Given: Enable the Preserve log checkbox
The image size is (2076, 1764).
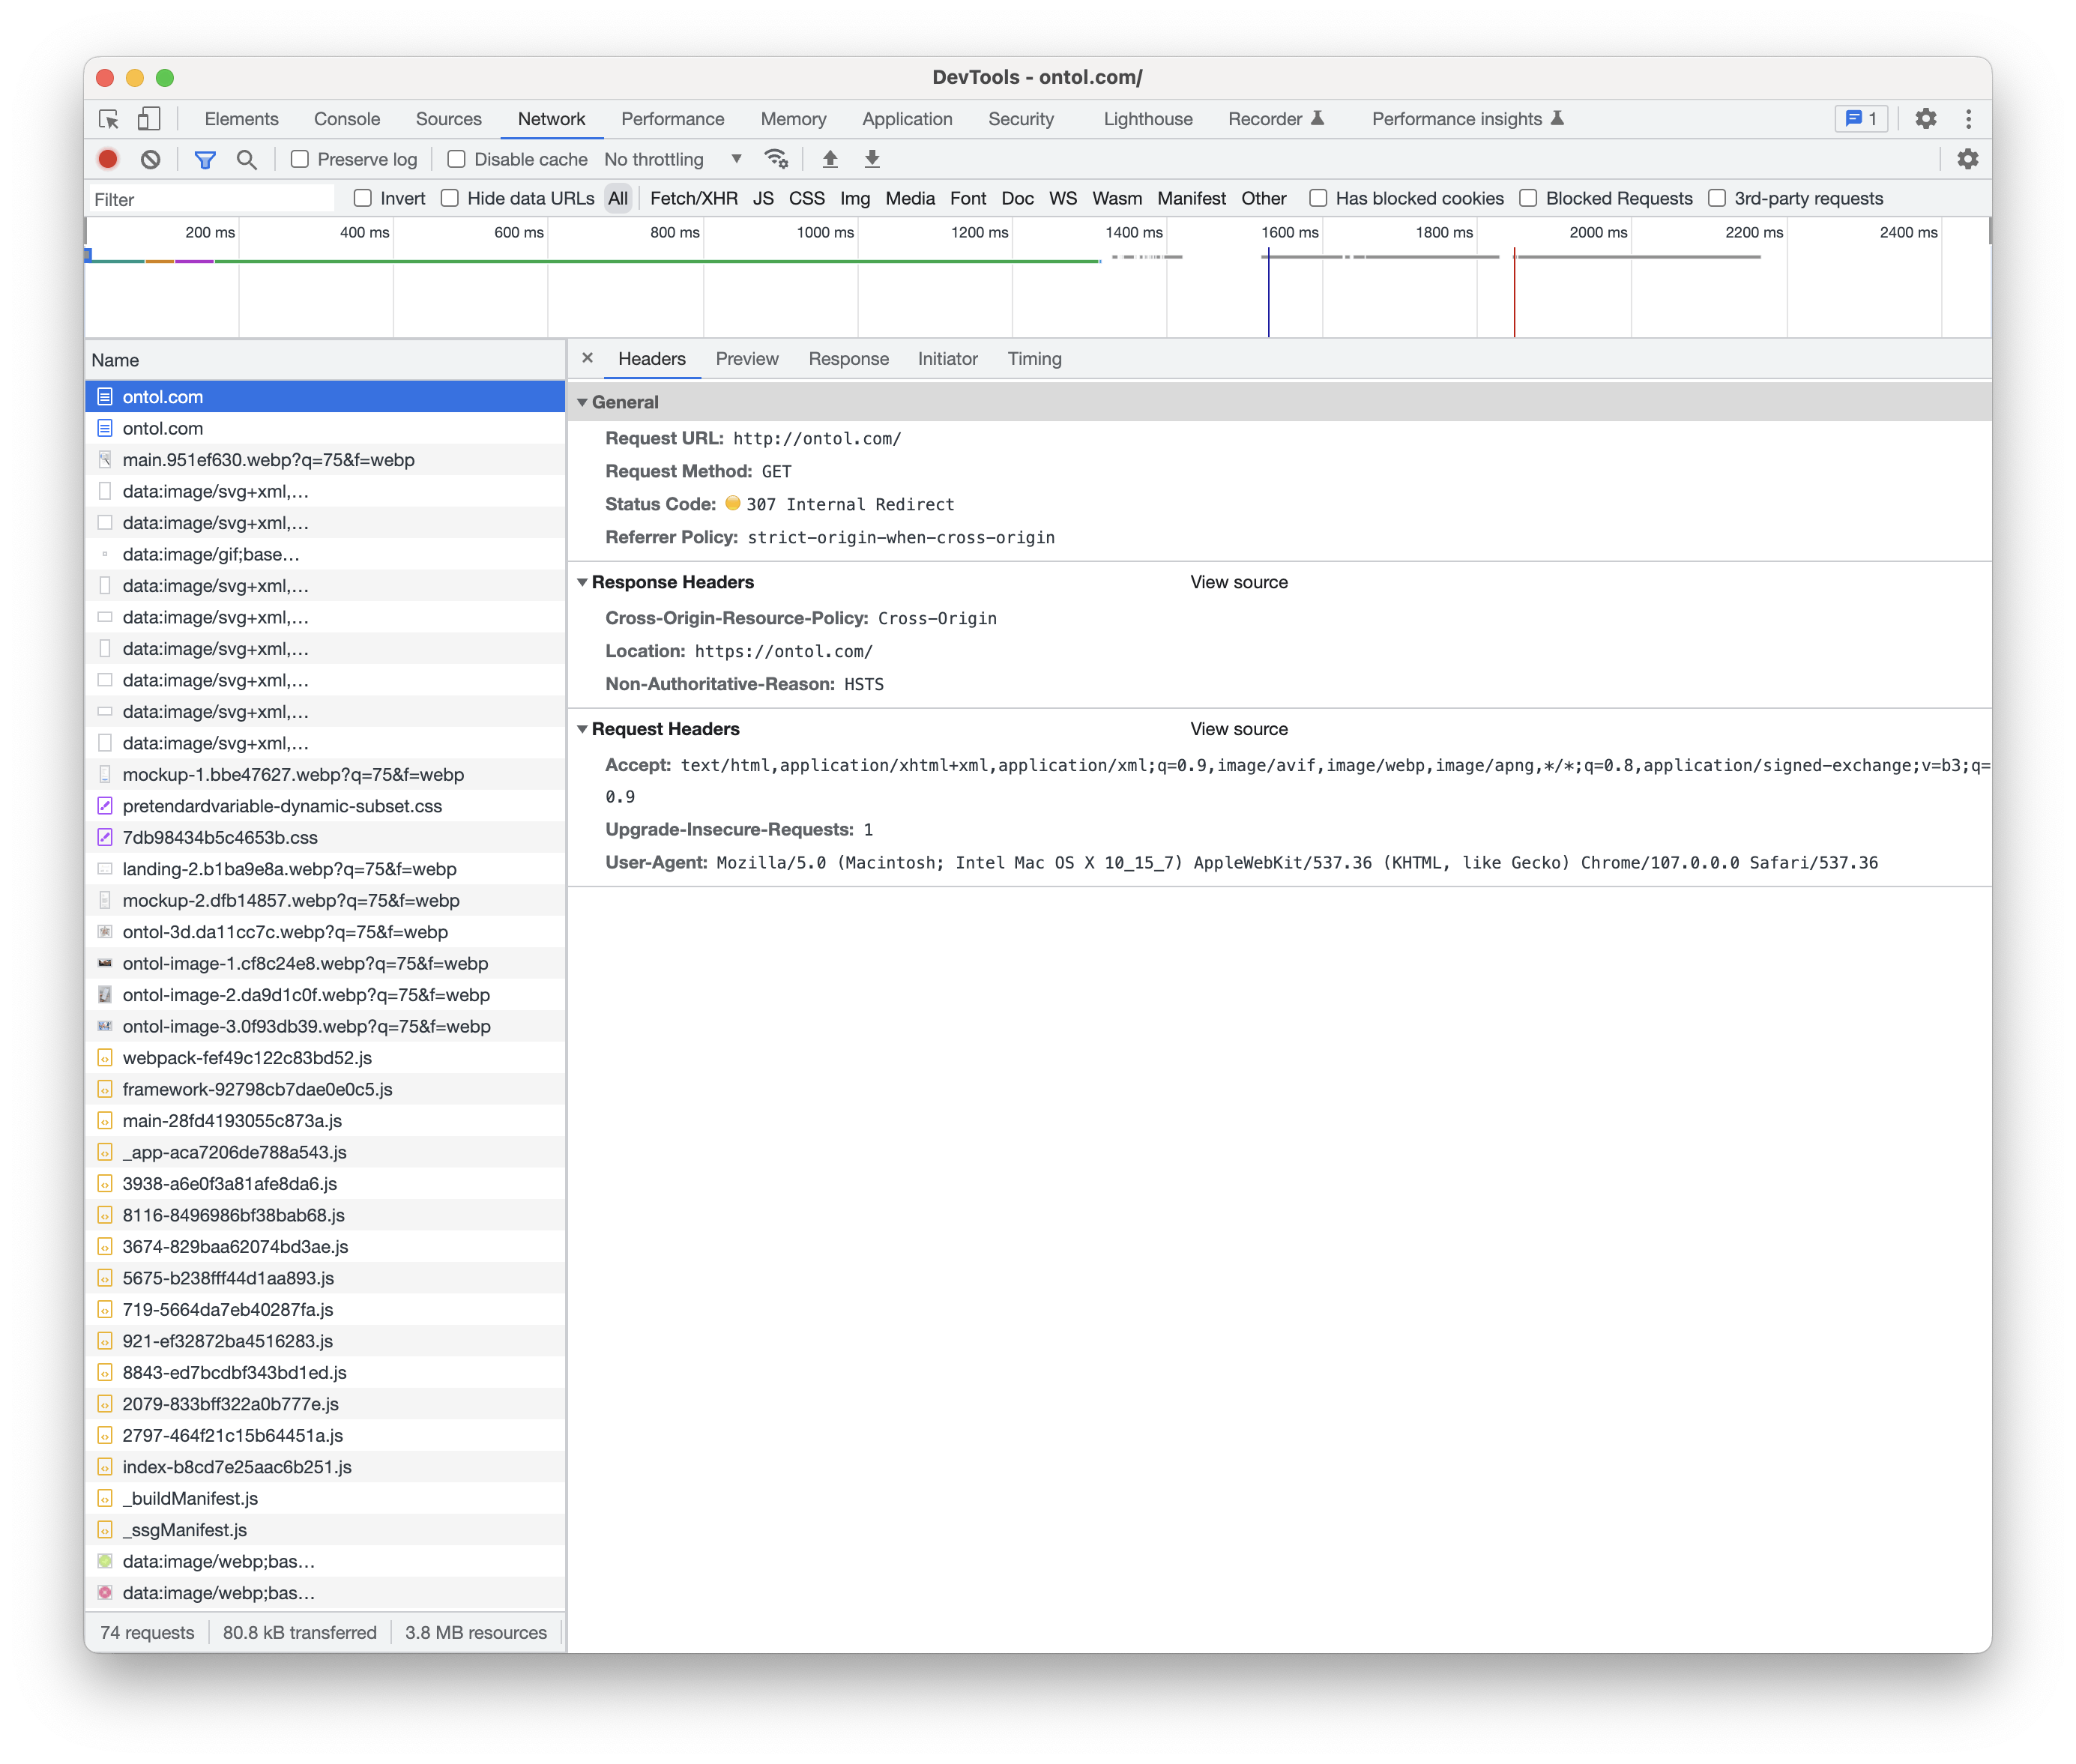Looking at the screenshot, I should (299, 159).
